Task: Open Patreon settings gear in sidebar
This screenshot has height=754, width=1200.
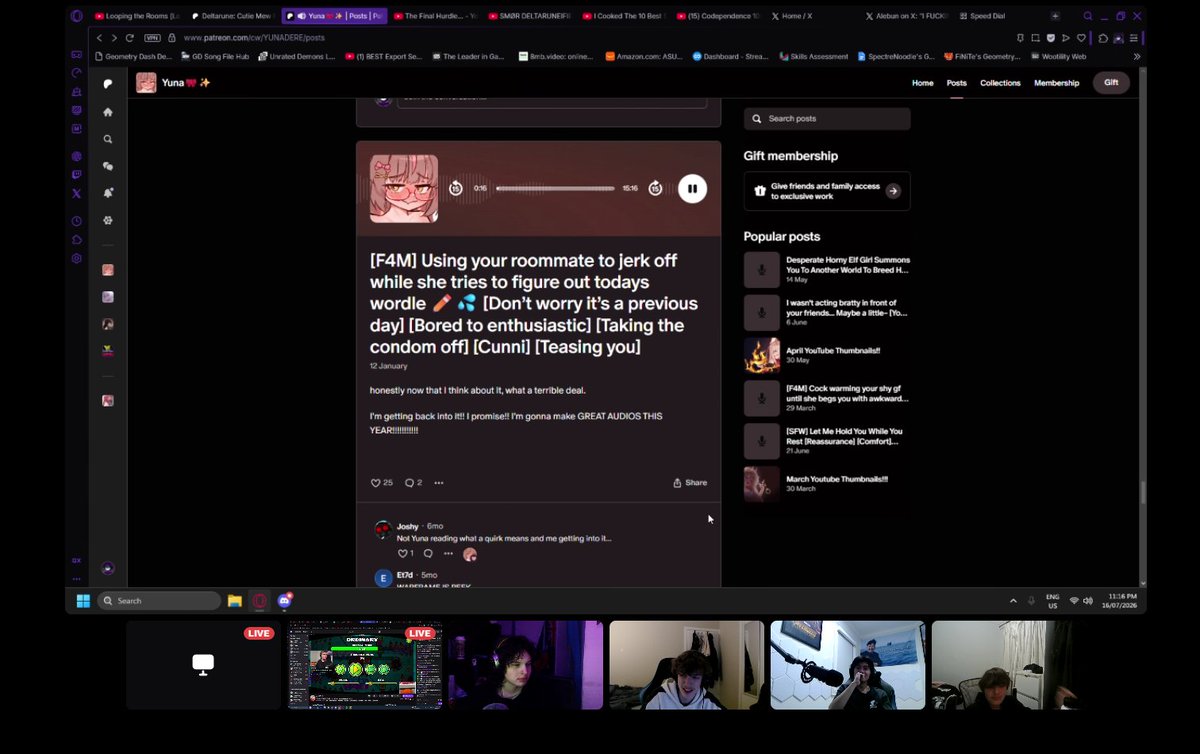Action: coord(108,220)
